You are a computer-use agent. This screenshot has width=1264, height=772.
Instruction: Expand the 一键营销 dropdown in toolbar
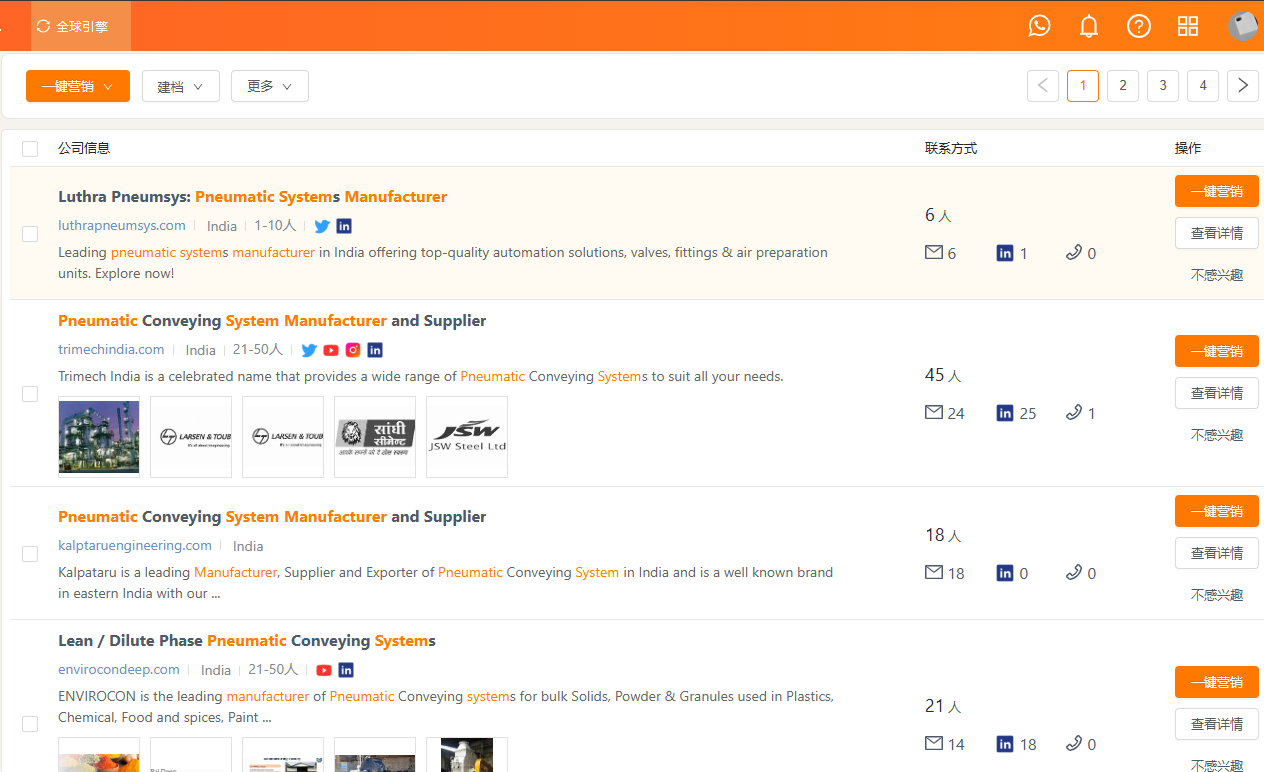pyautogui.click(x=78, y=86)
